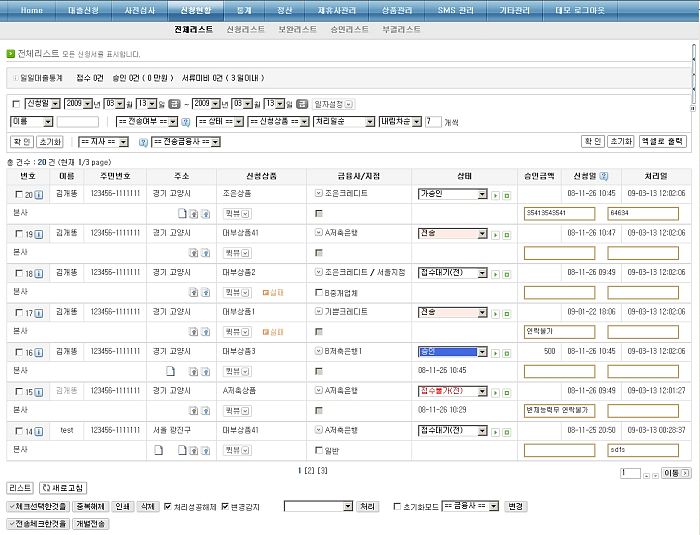Toggle the 처리성공해제 checkbox
The image size is (700, 535).
pos(168,506)
